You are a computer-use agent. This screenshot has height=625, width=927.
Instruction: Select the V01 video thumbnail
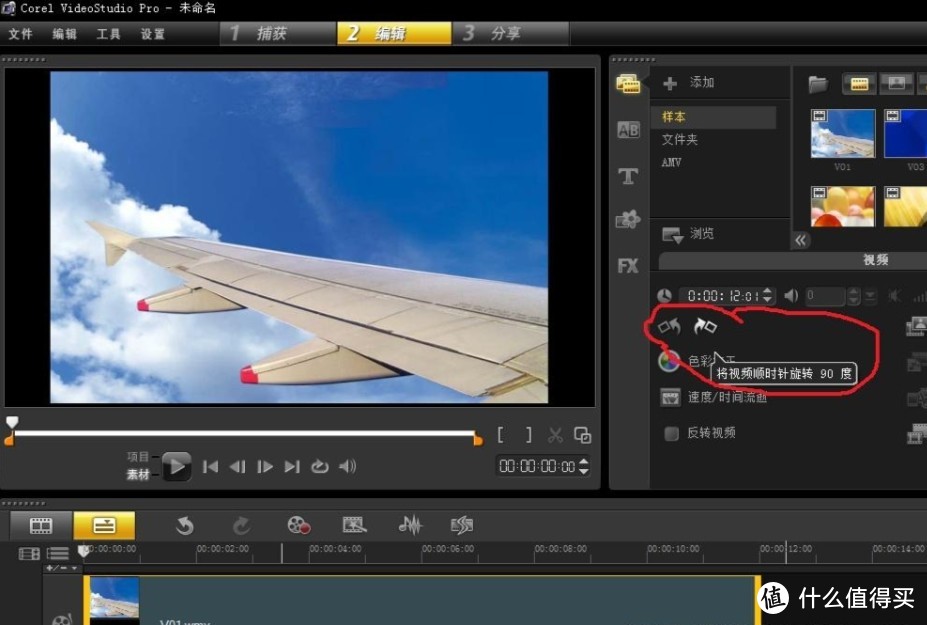coord(842,134)
